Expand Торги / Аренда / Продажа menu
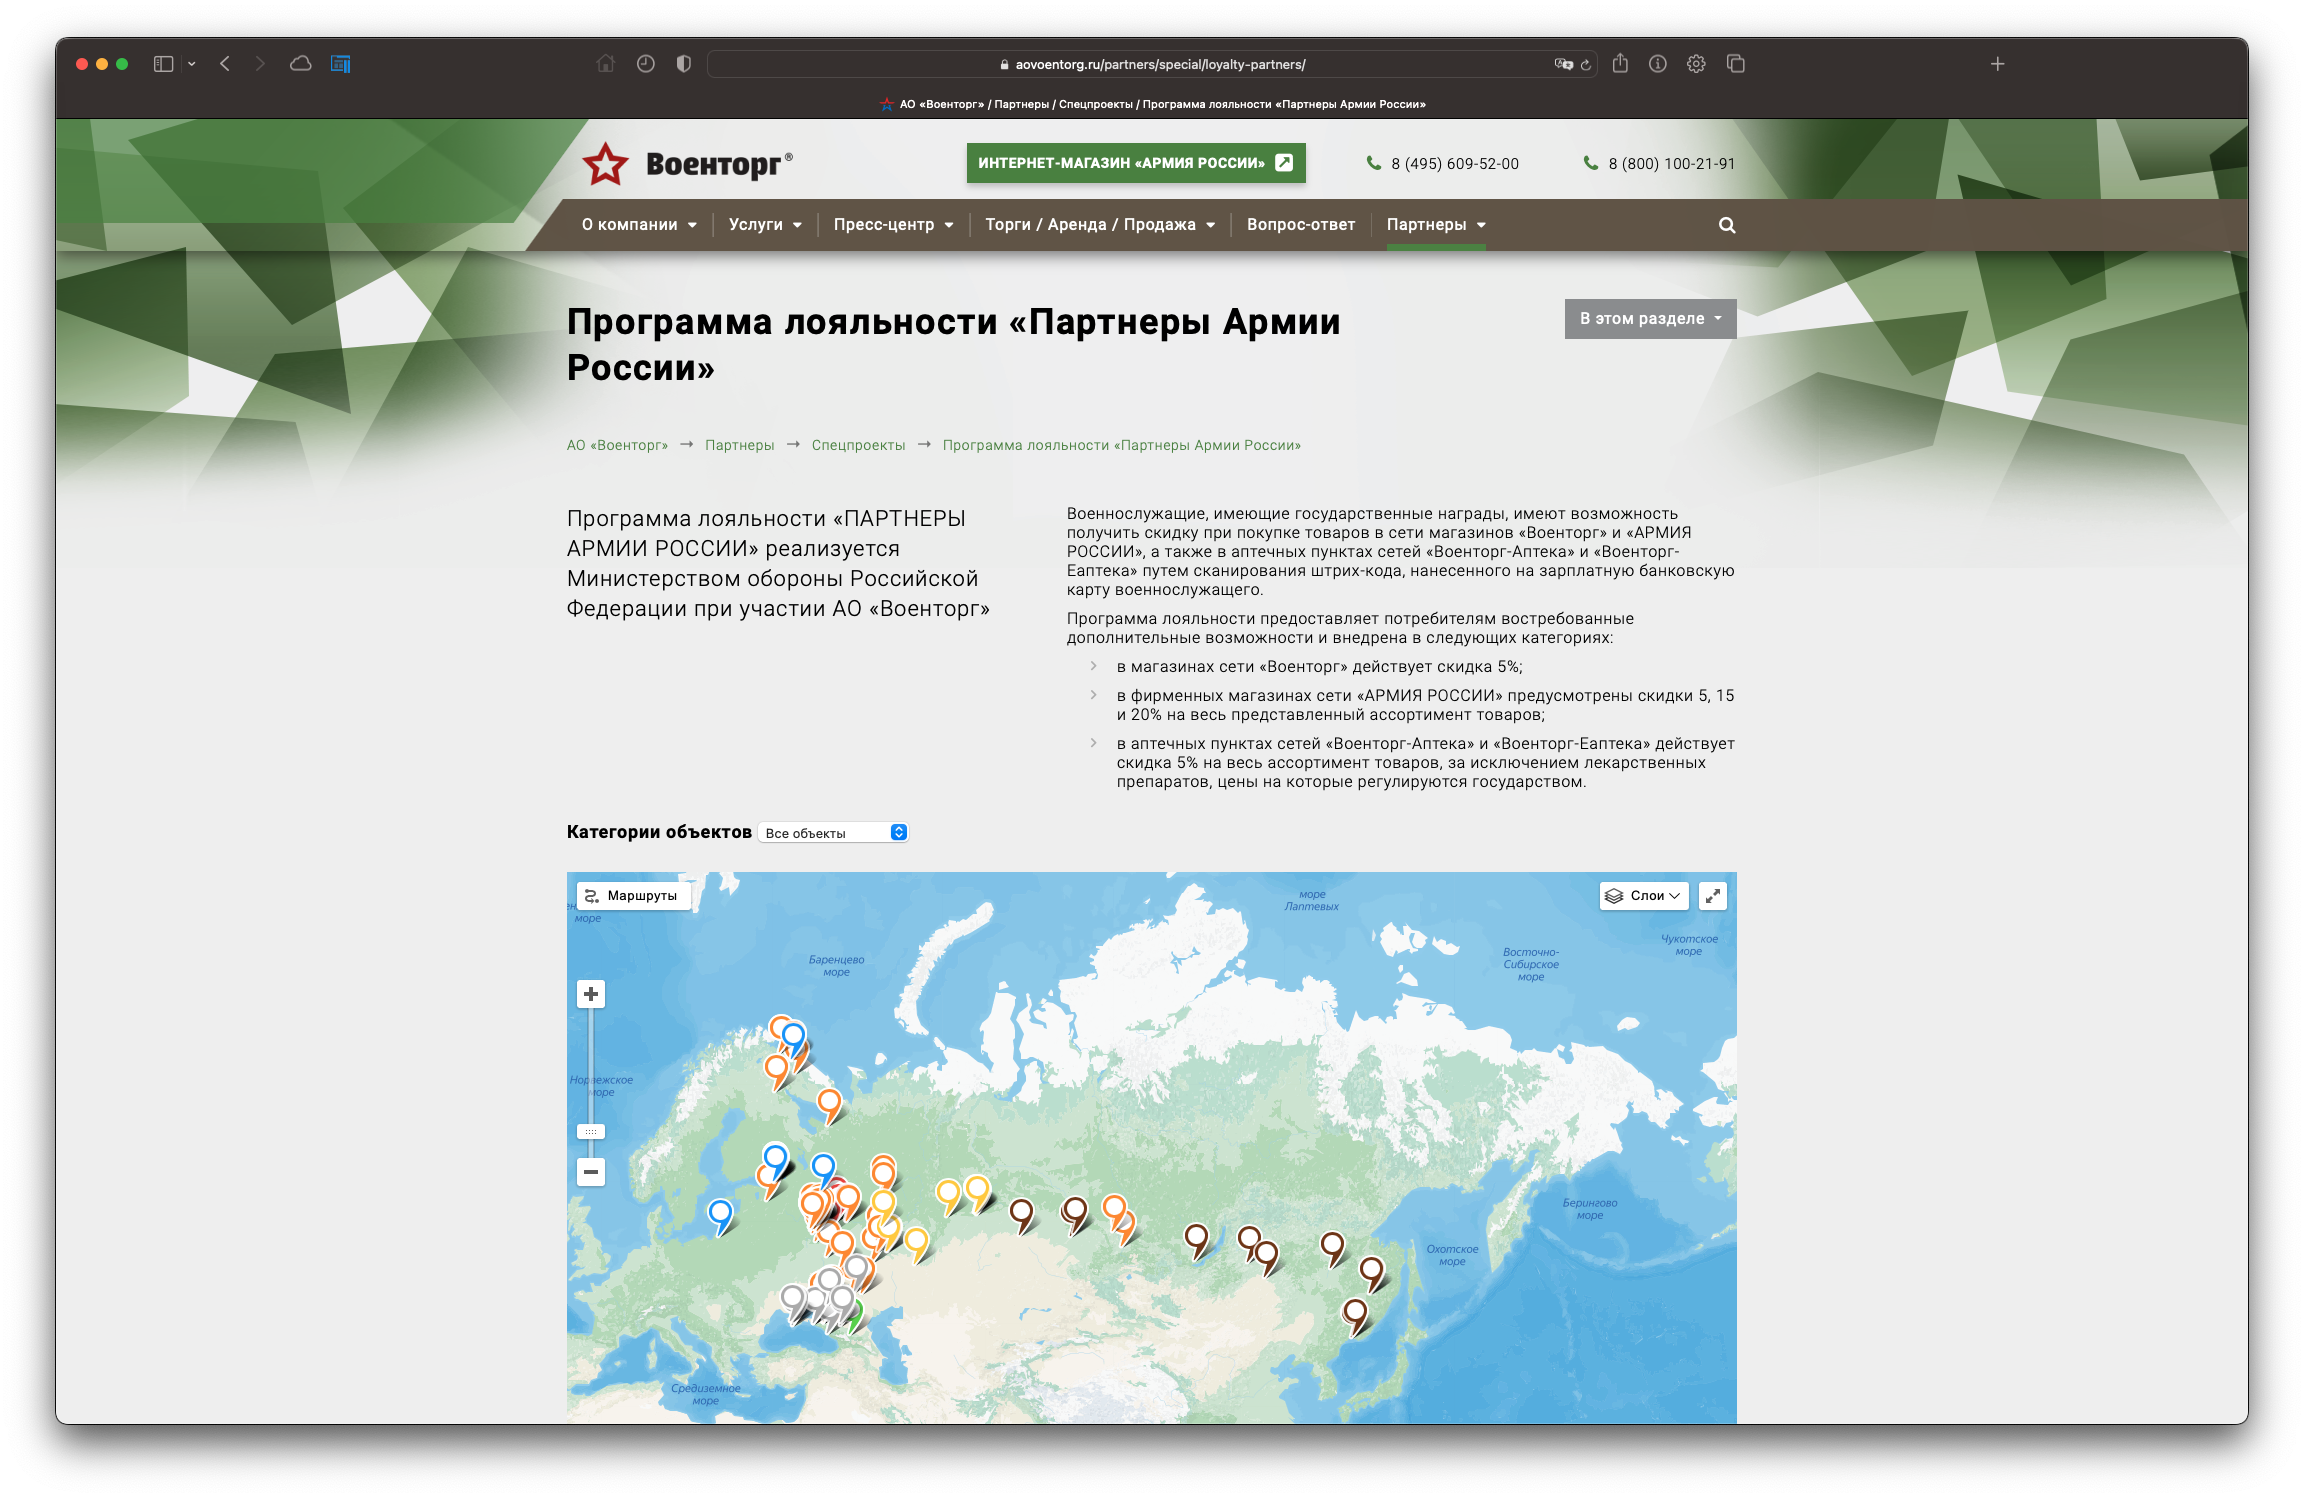2304x1498 pixels. pyautogui.click(x=1100, y=225)
